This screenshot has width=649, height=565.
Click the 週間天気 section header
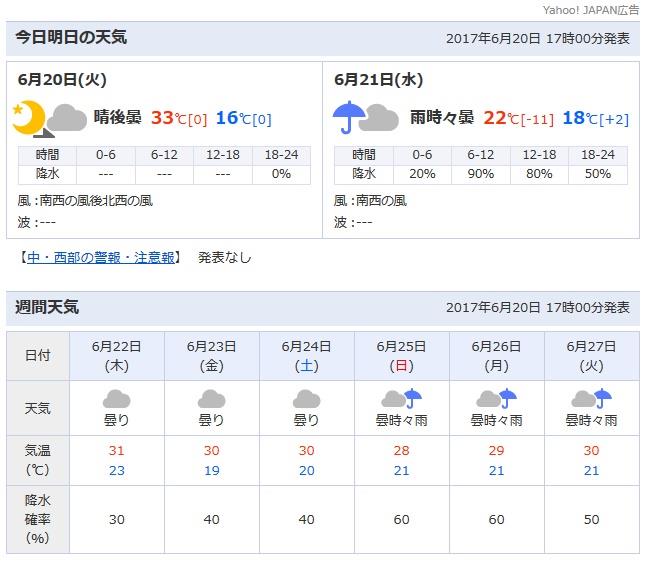47,307
